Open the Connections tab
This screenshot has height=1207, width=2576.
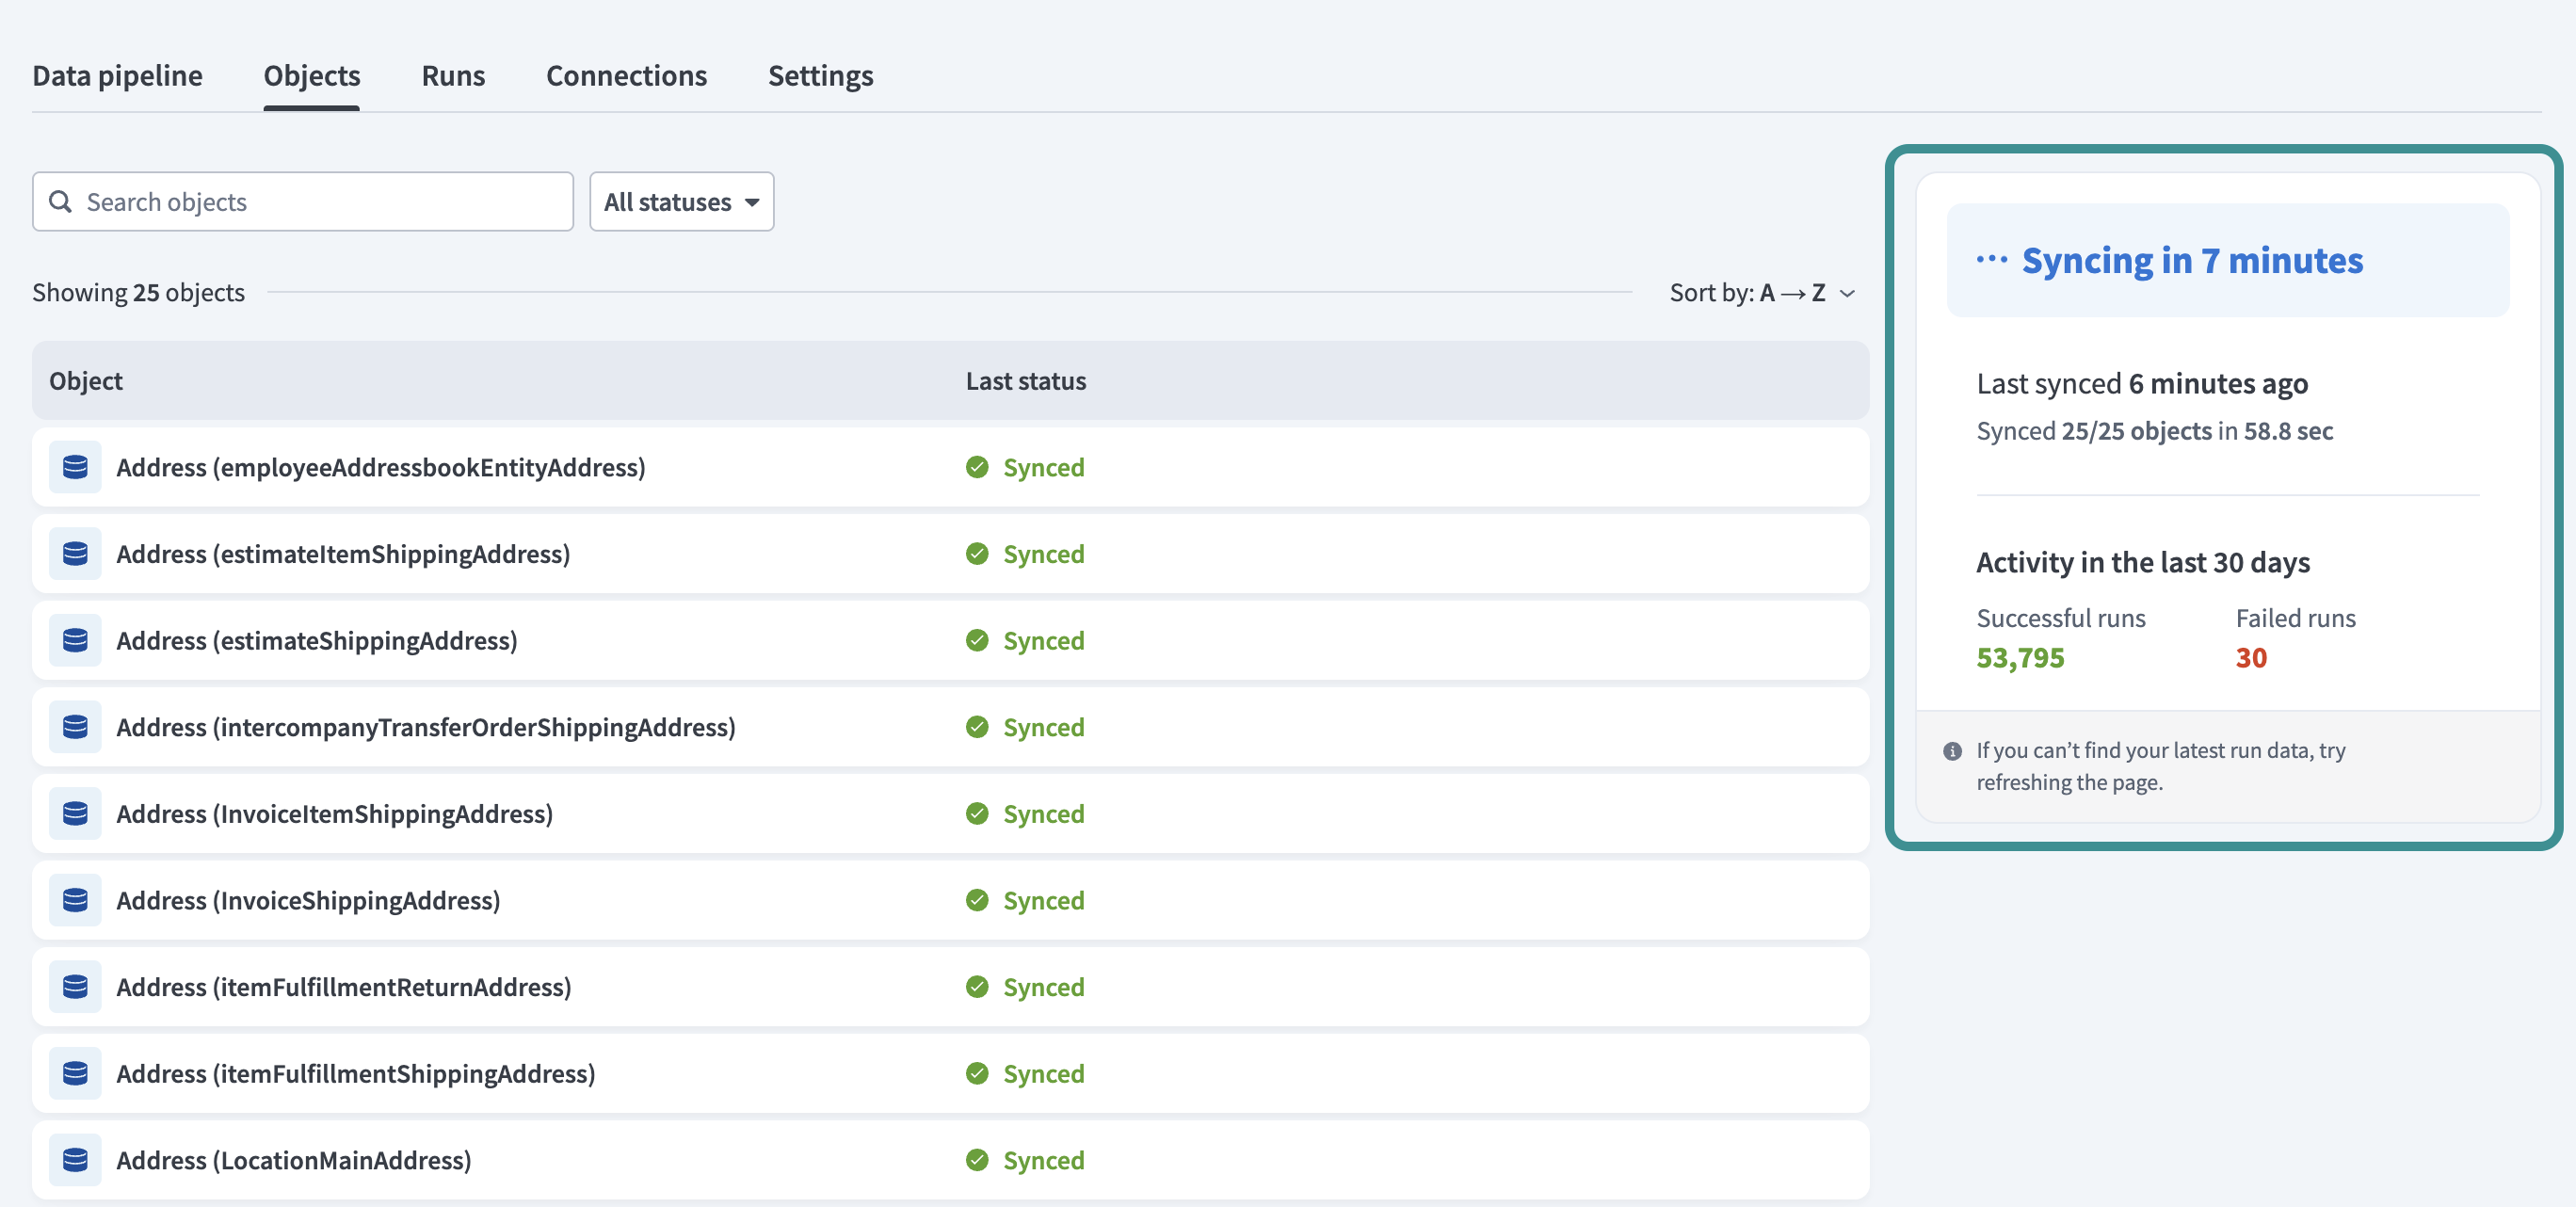coord(626,75)
